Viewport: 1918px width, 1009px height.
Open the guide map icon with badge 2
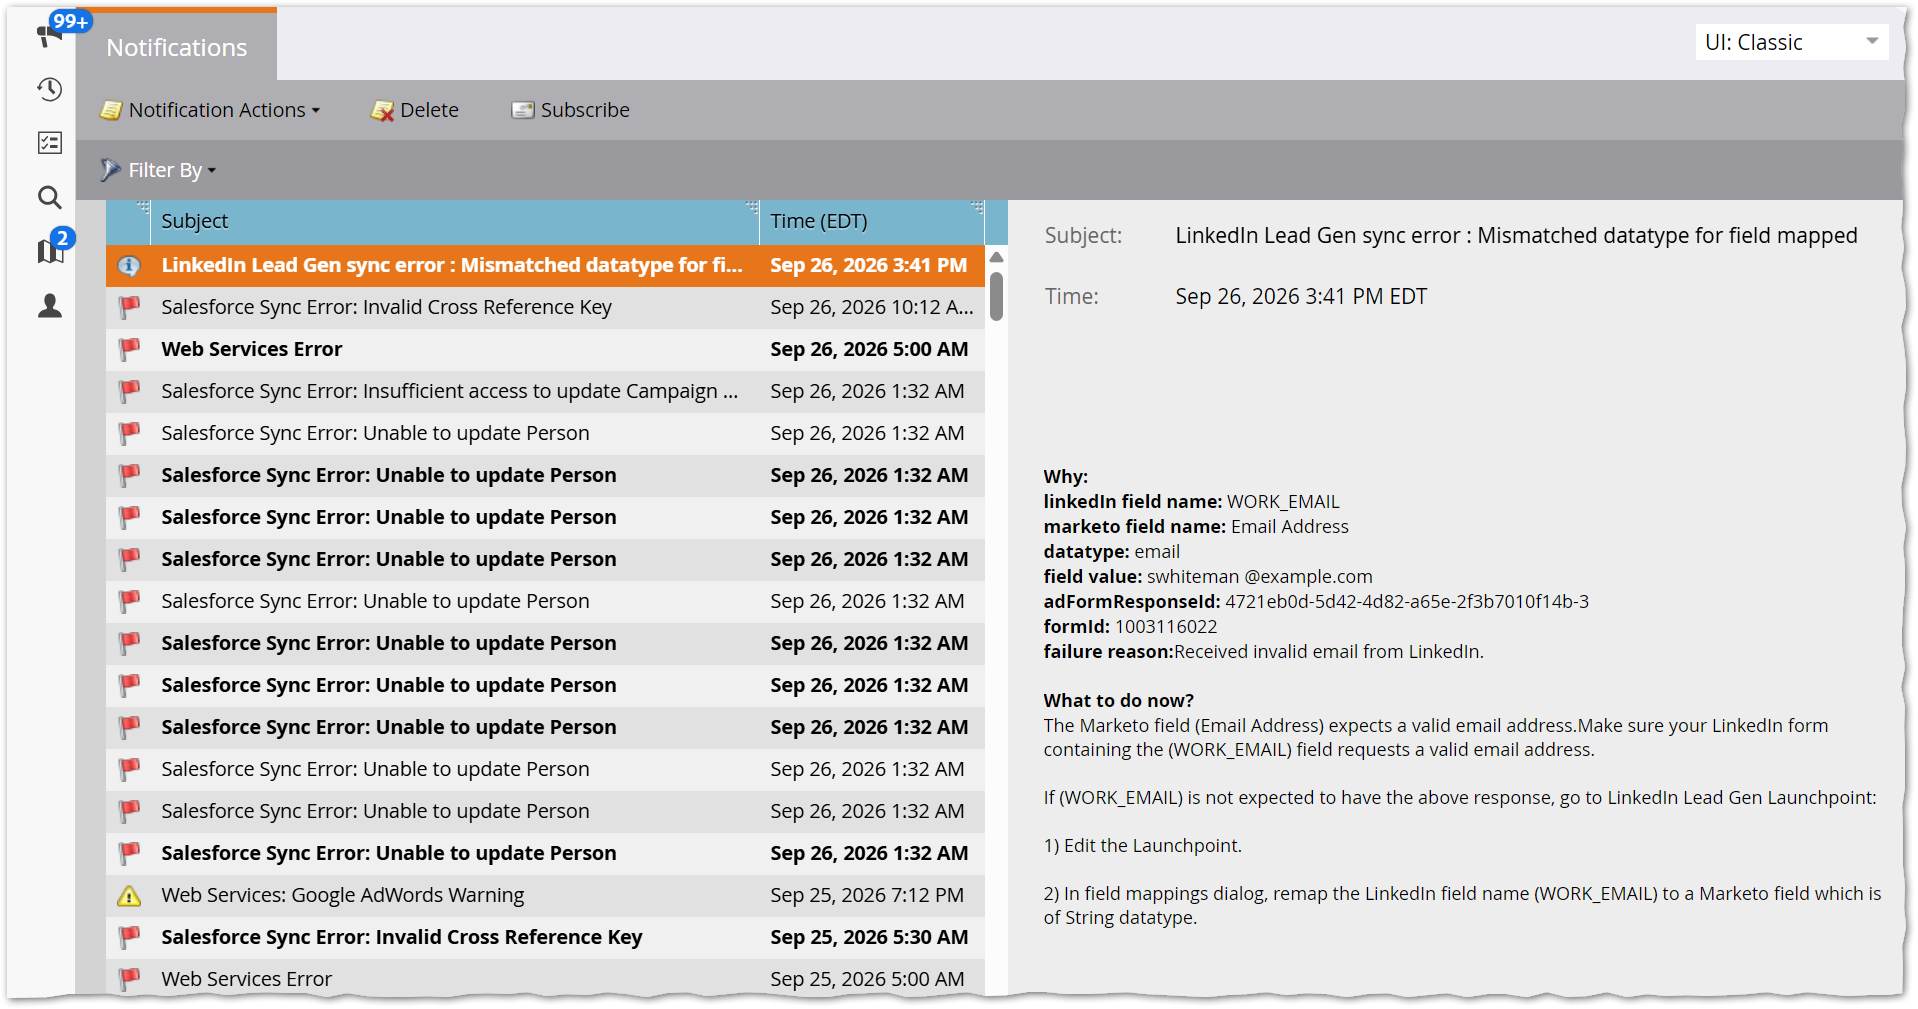click(50, 250)
